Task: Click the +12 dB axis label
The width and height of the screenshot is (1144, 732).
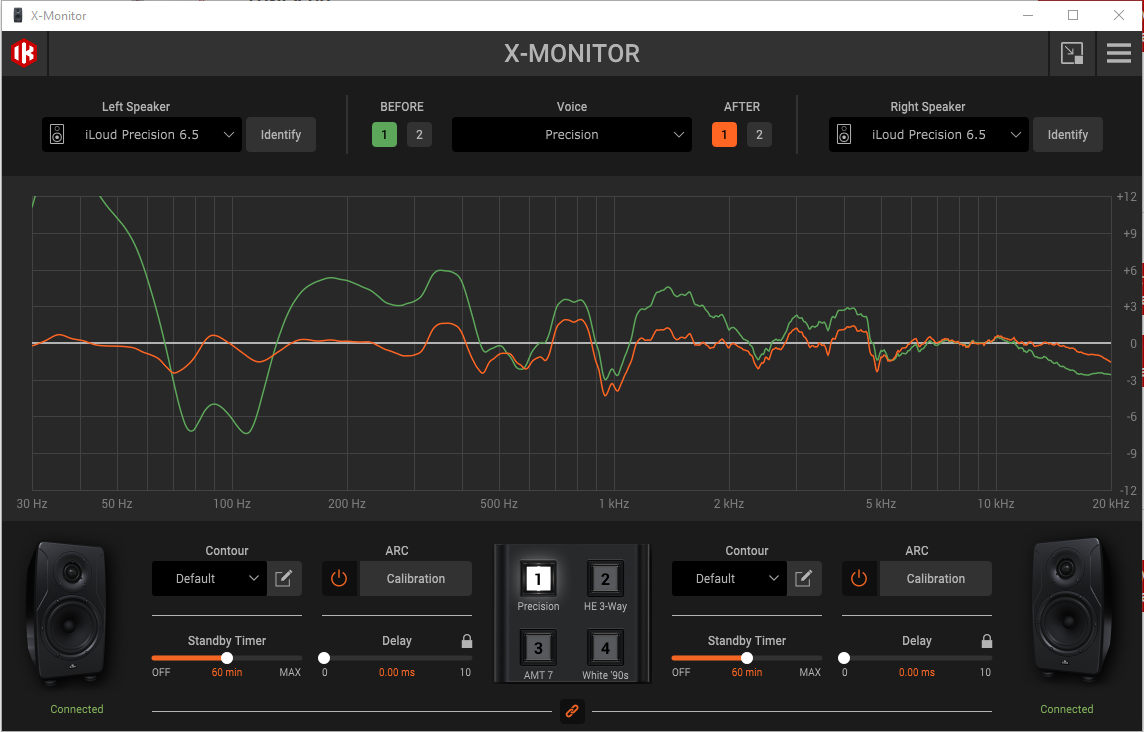Action: pos(1126,197)
